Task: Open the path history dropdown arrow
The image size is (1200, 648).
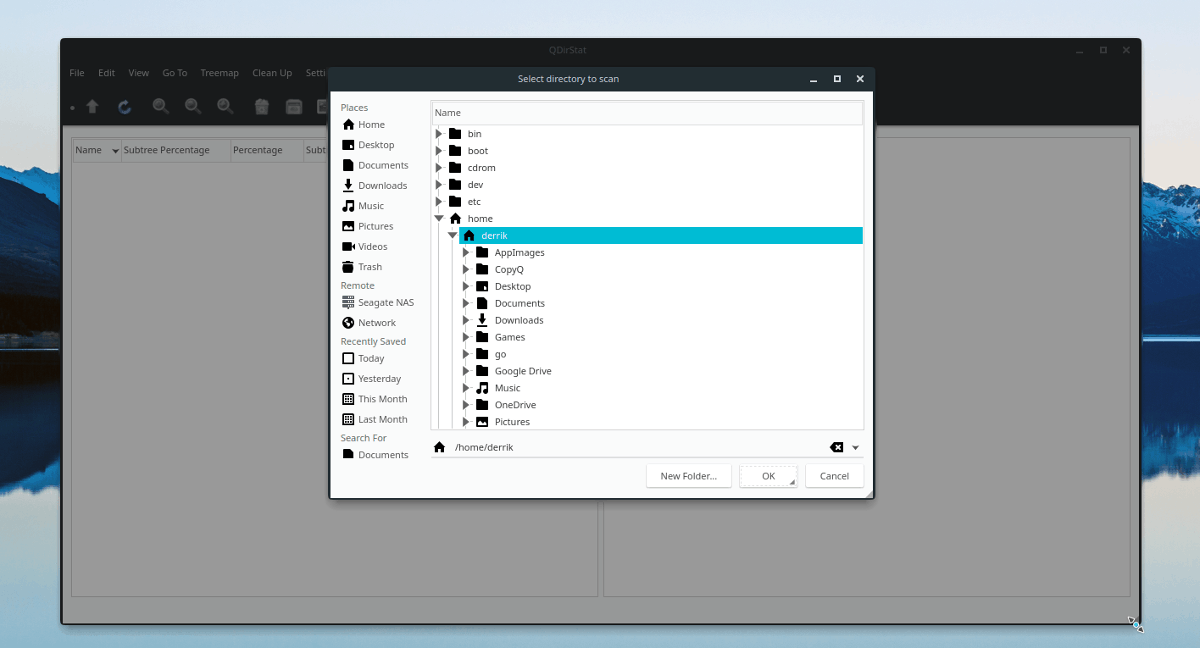Action: 855,447
